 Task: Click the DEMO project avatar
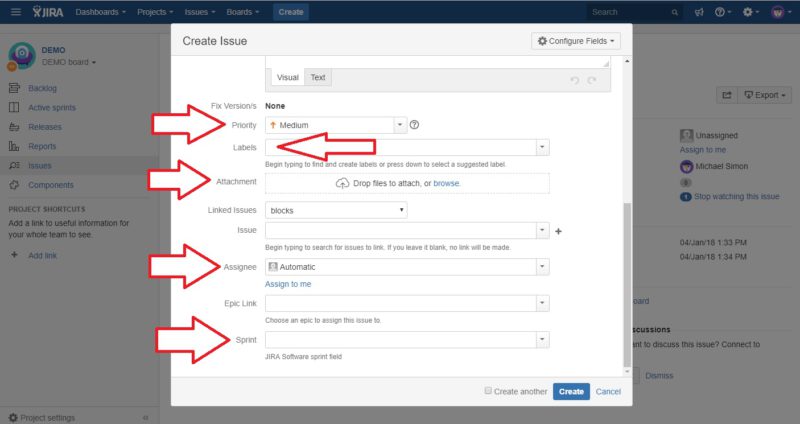(22, 55)
